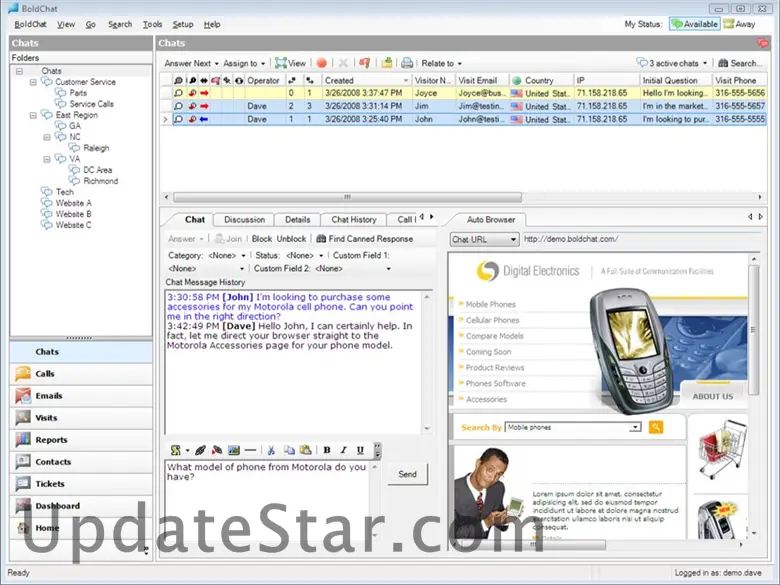Toggle italic formatting in message editor
780x585 pixels.
[x=343, y=450]
